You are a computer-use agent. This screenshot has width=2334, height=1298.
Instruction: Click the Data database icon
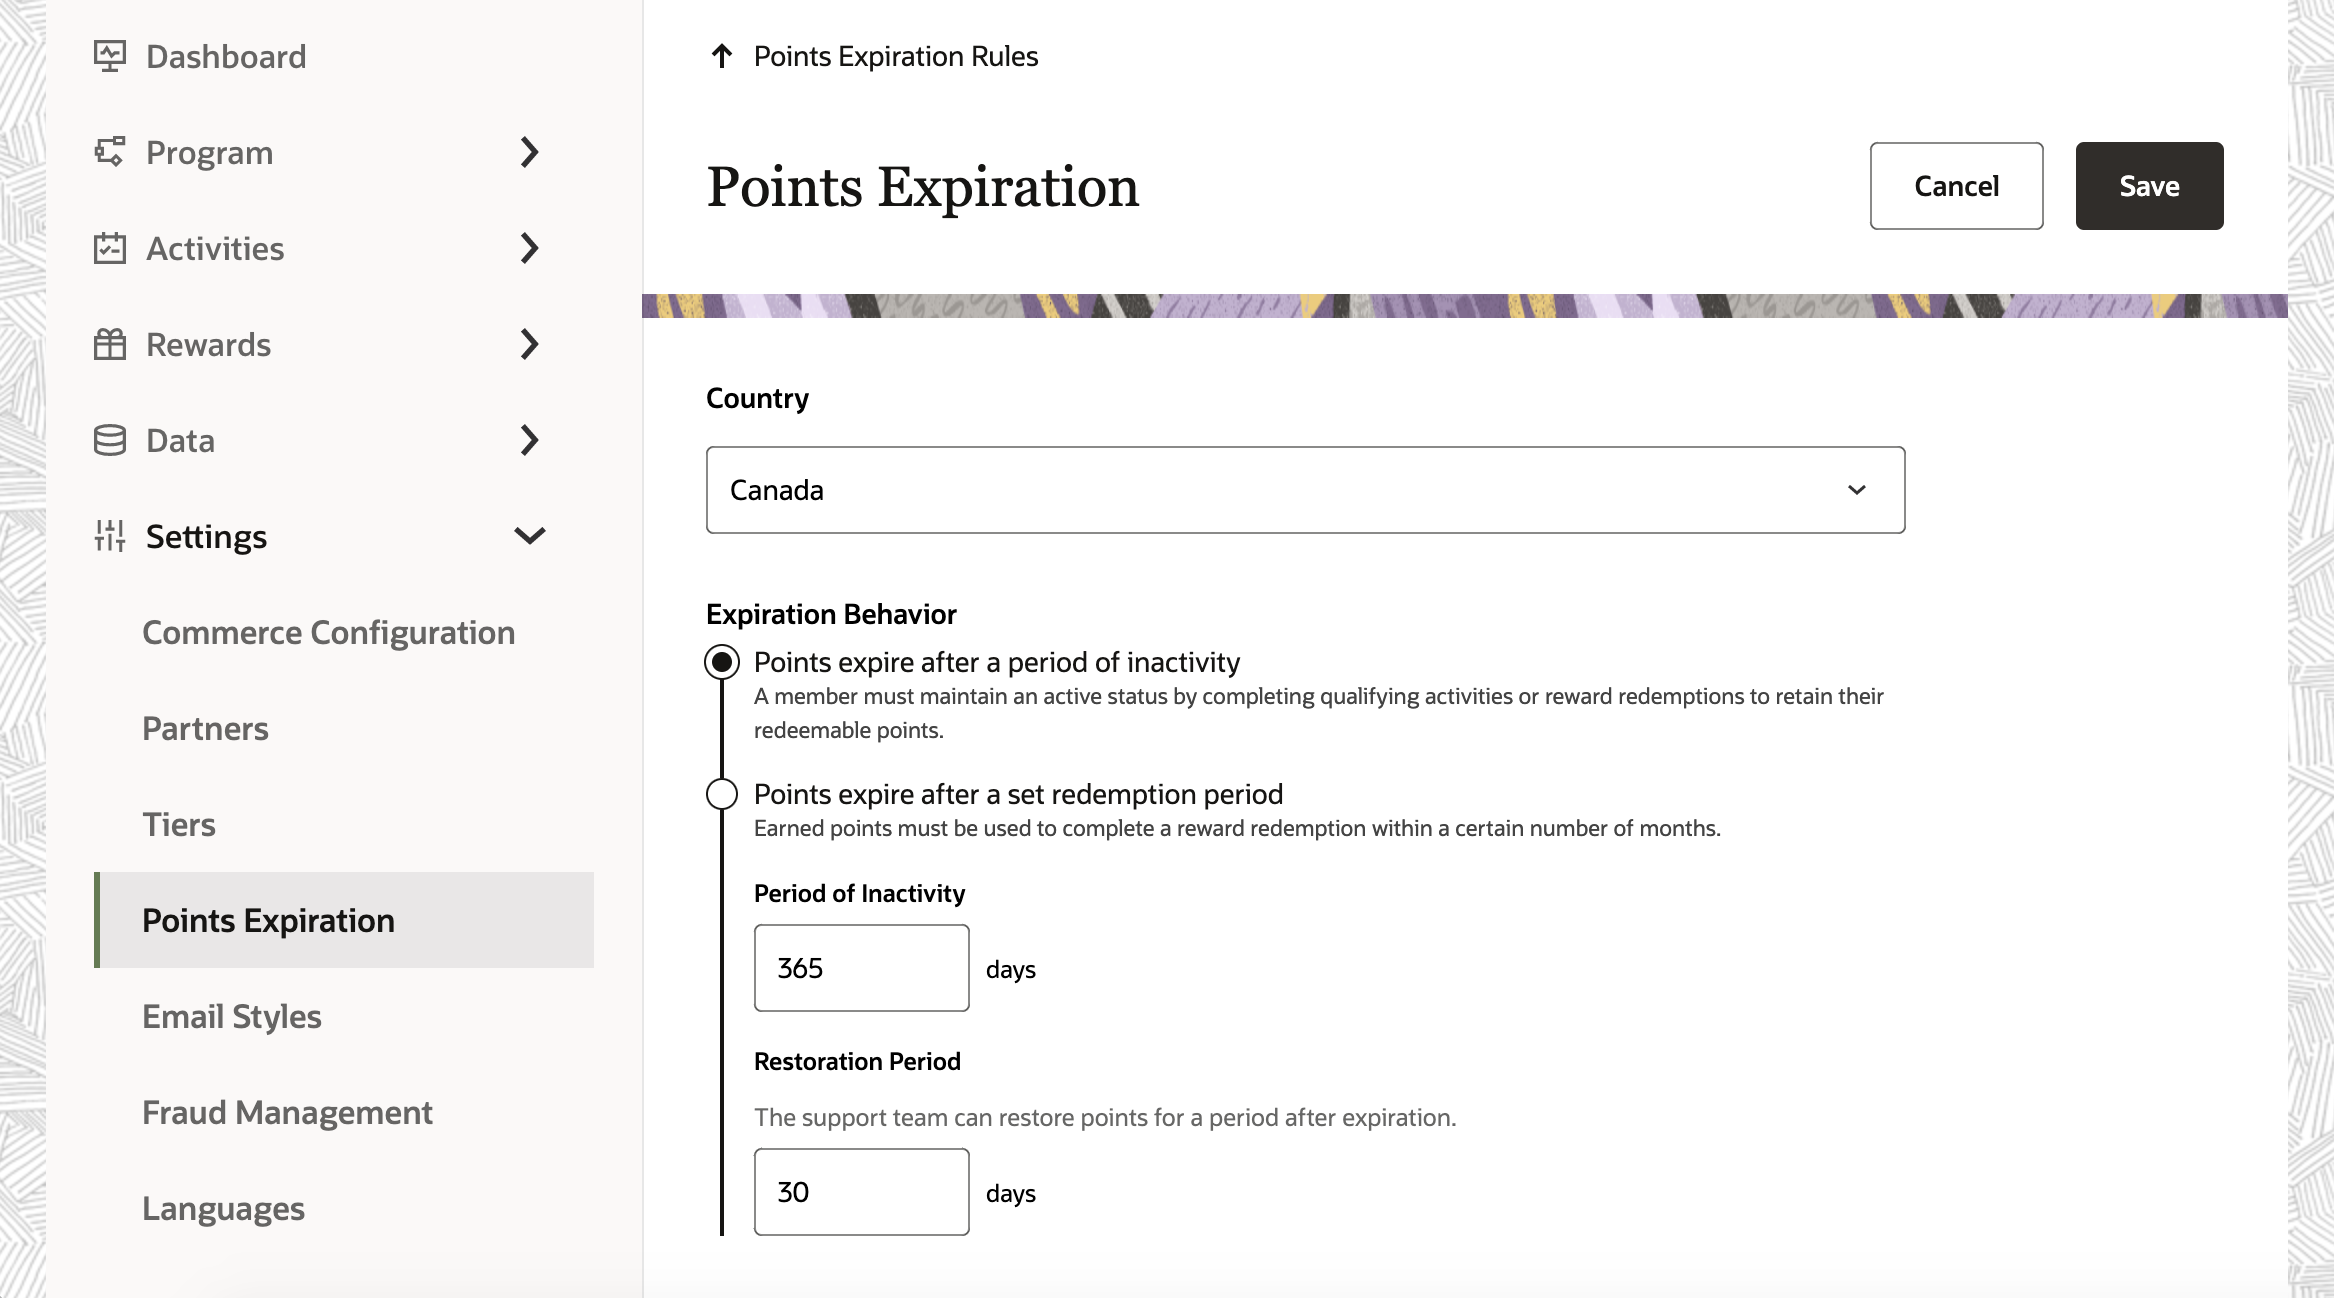[x=110, y=440]
